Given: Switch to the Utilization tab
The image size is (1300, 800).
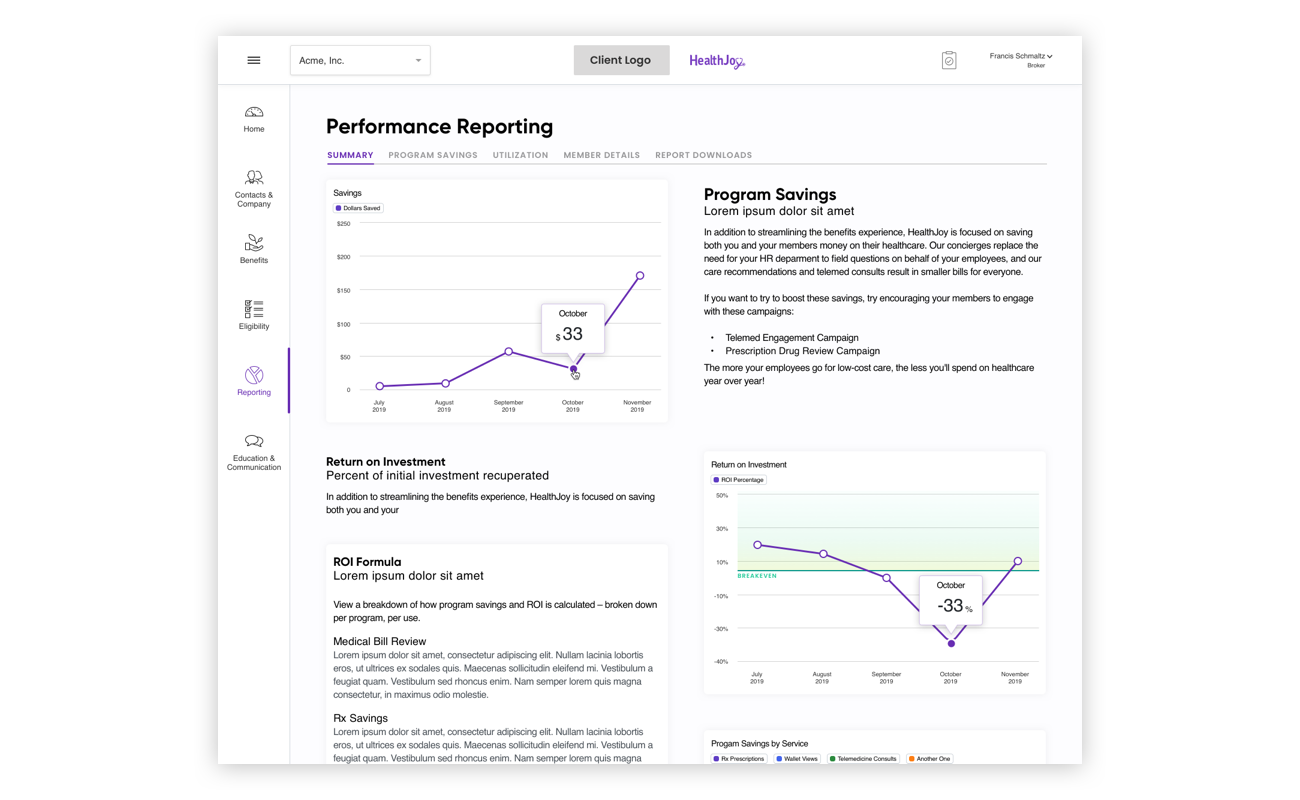Looking at the screenshot, I should tap(520, 155).
